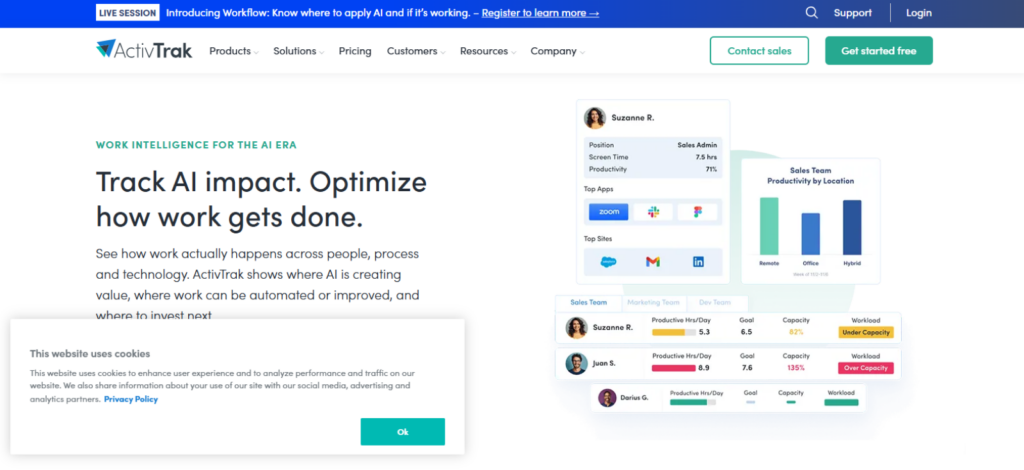The height and width of the screenshot is (470, 1024).
Task: Expand the Solutions menu
Action: (x=298, y=51)
